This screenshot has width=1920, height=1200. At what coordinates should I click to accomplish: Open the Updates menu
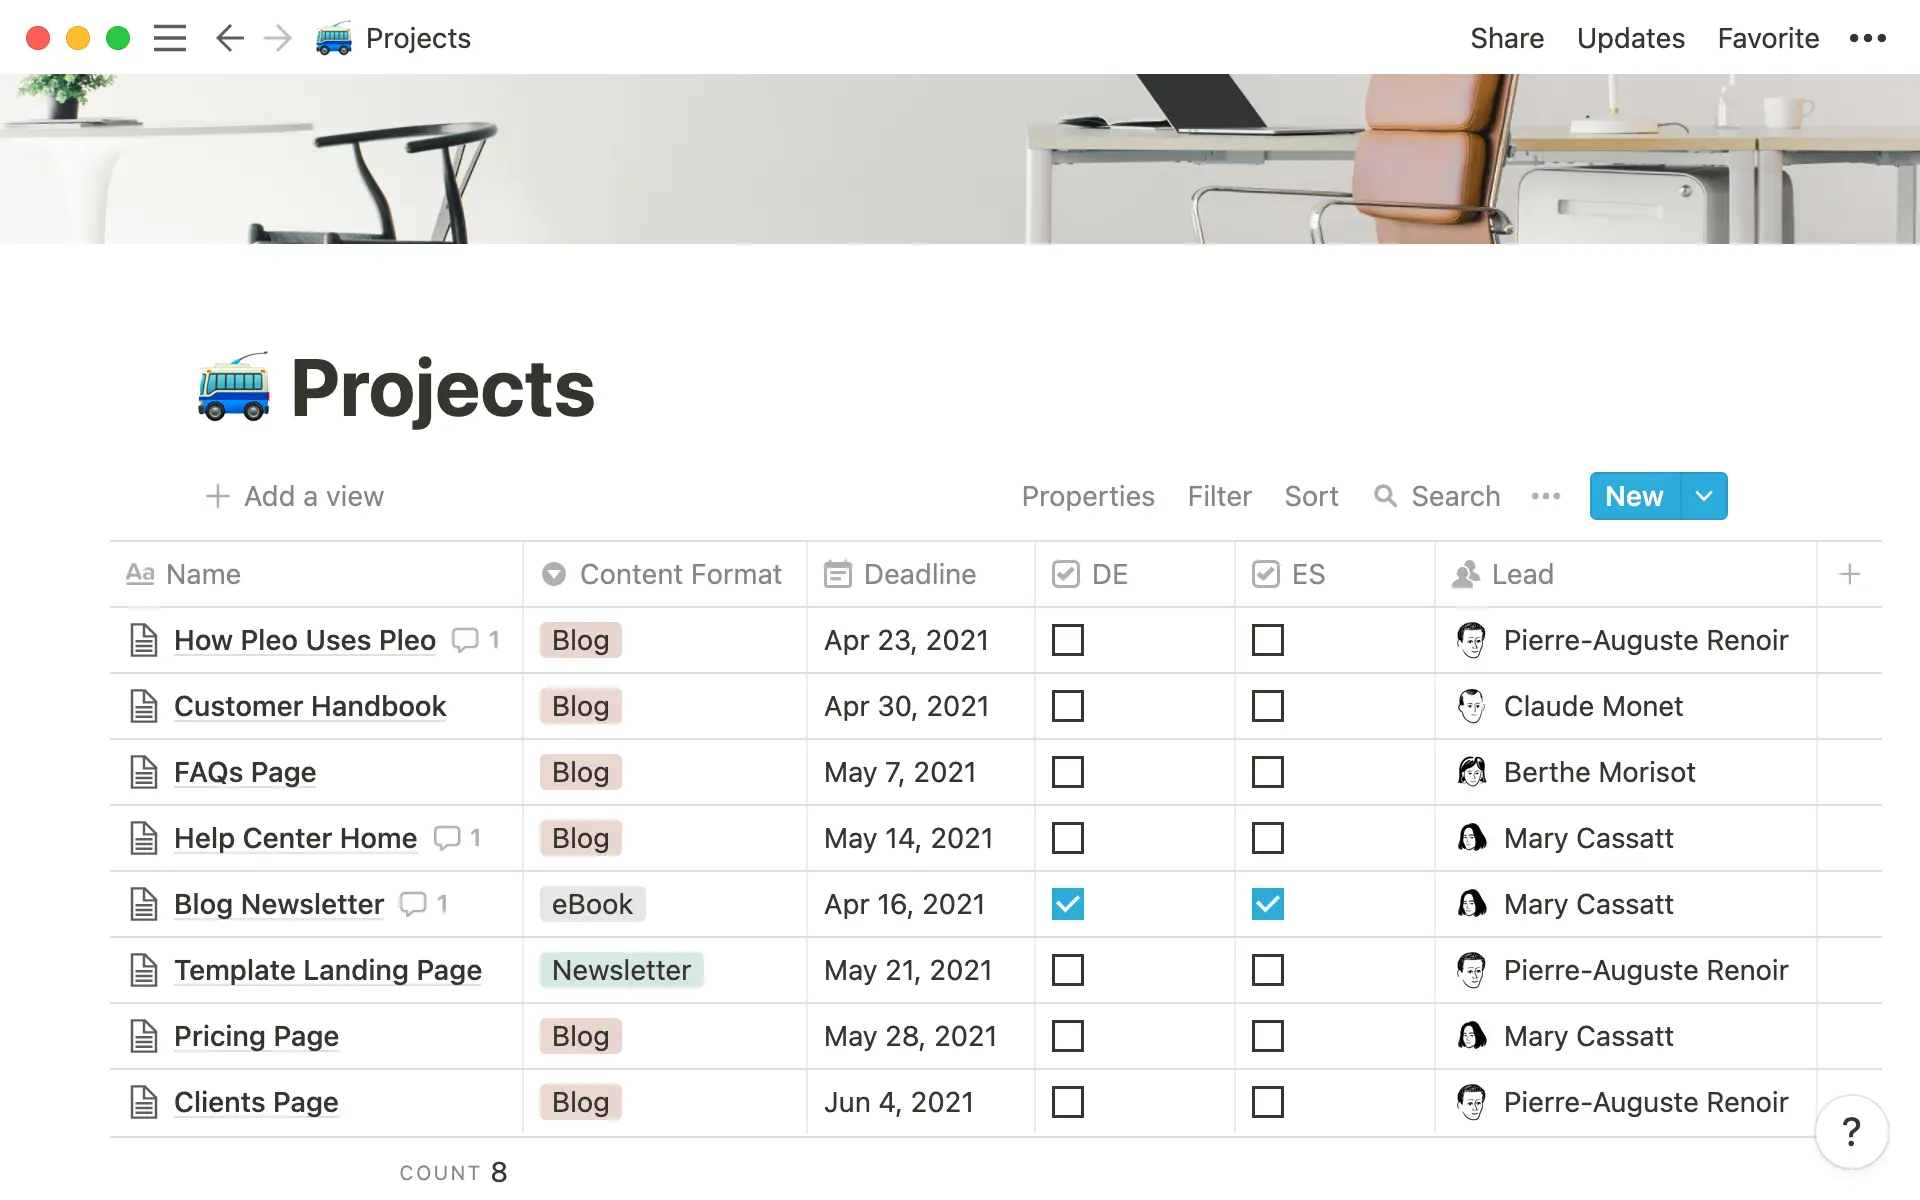(x=1630, y=38)
